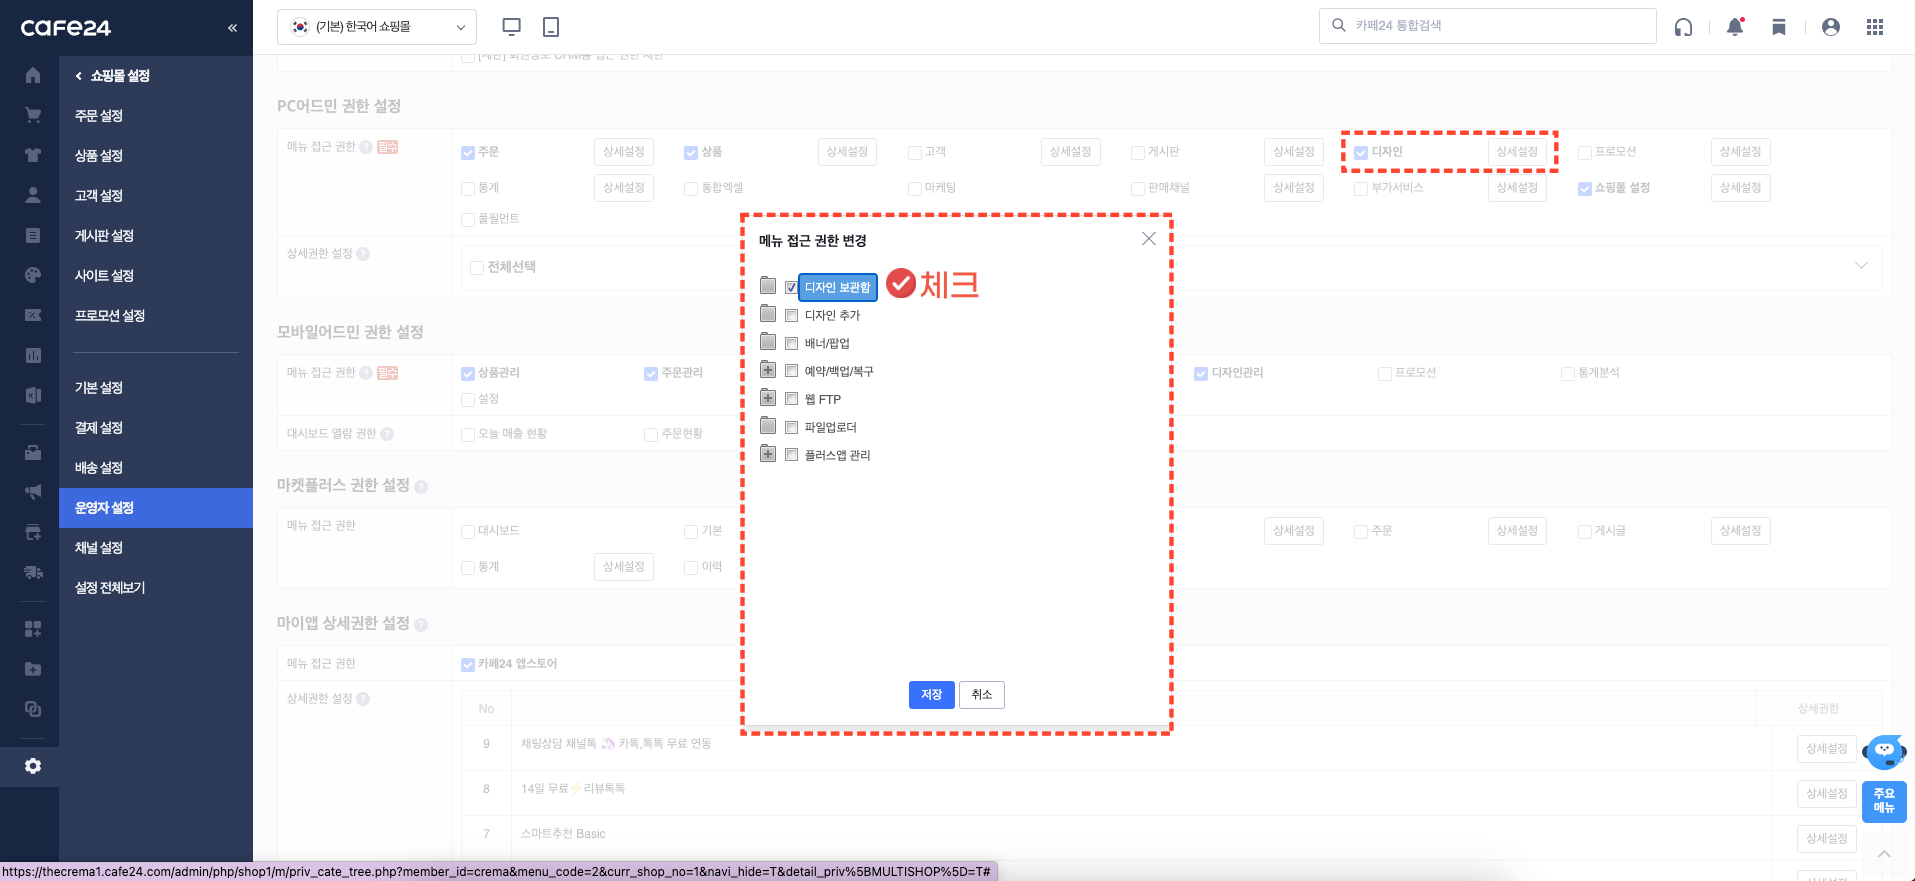This screenshot has width=1915, height=881.
Task: Open 배송 설정 menu
Action: point(99,468)
